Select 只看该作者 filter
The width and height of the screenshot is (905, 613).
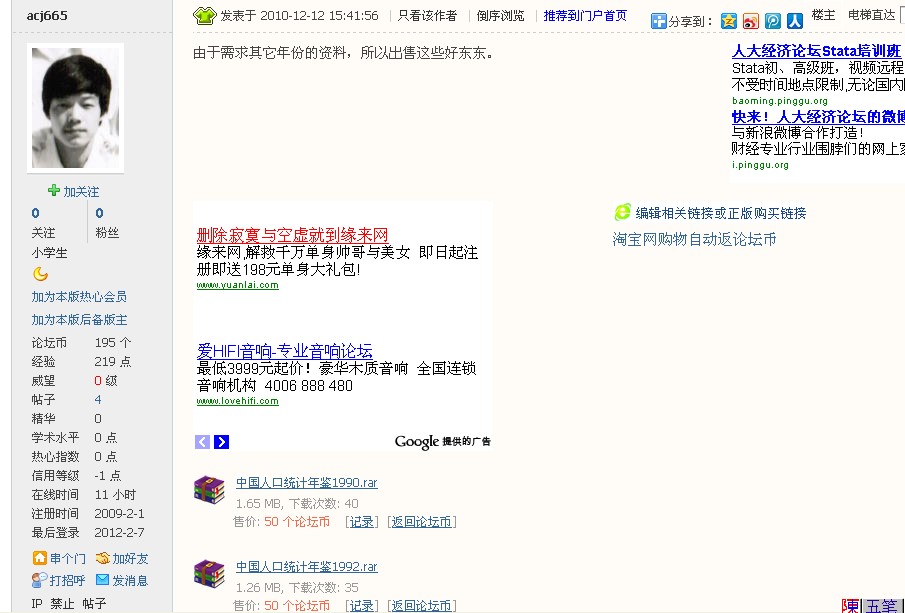(427, 16)
